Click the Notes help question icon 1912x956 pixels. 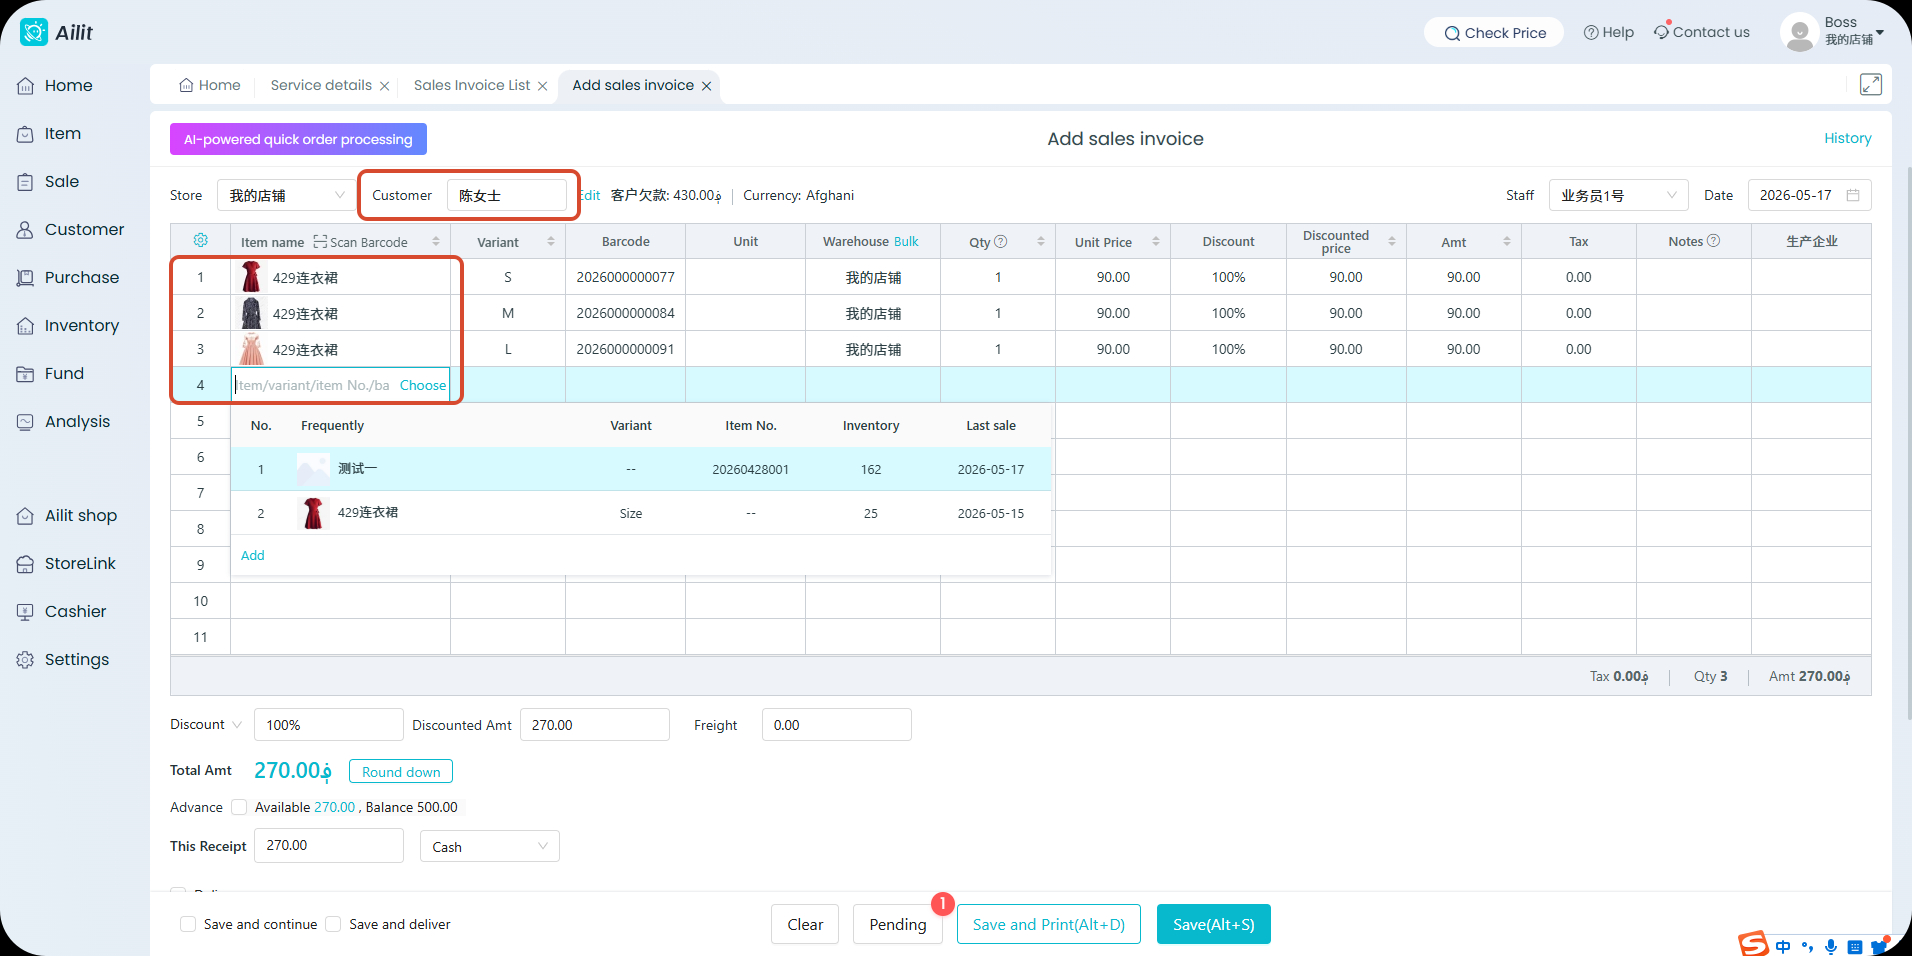[1713, 241]
